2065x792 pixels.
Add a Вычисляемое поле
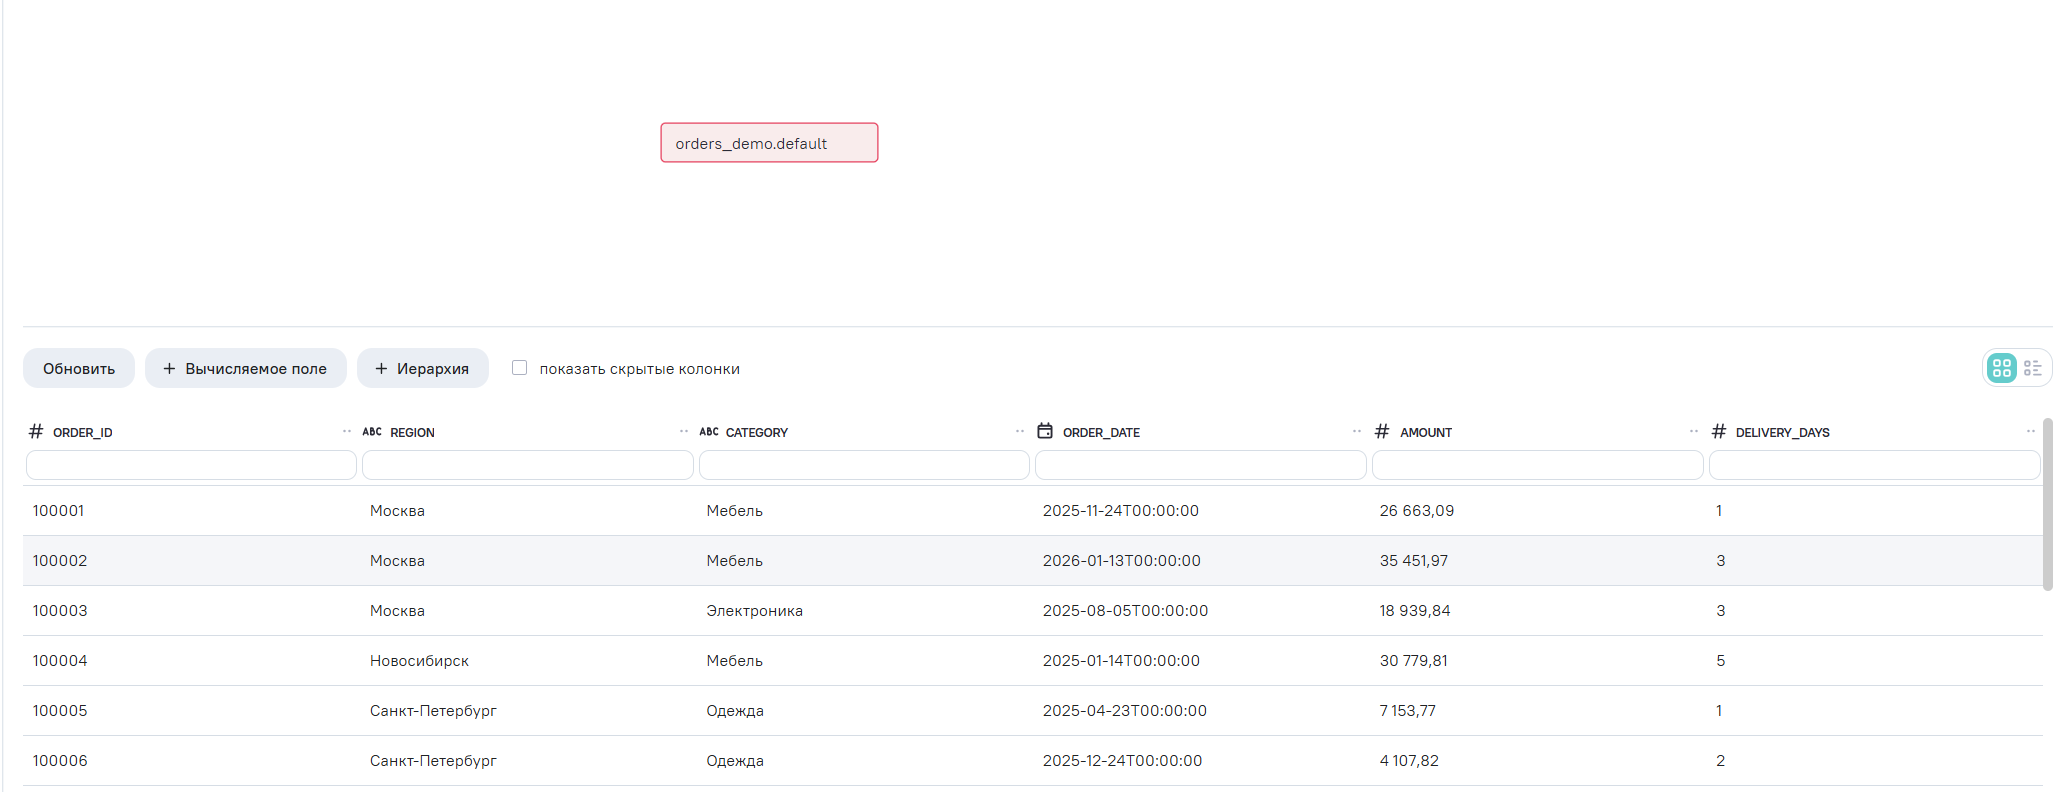click(x=246, y=368)
